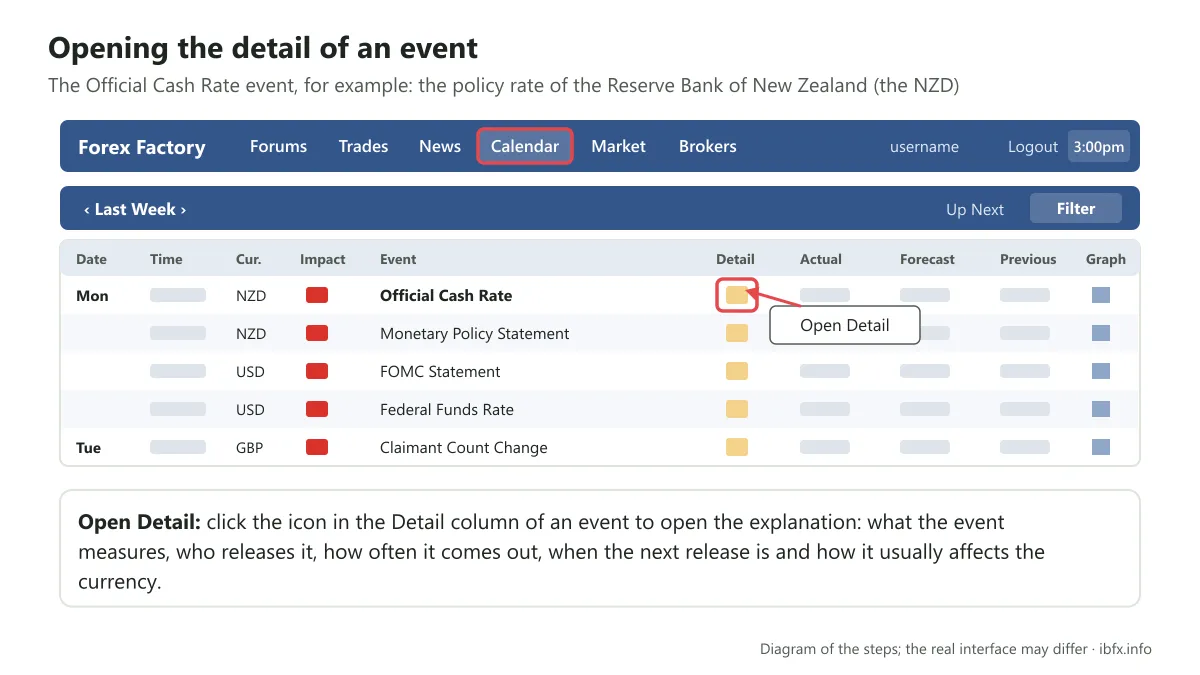Click the Official Cash Rate event name
Screen dimensions: 1200x675
pos(446,295)
